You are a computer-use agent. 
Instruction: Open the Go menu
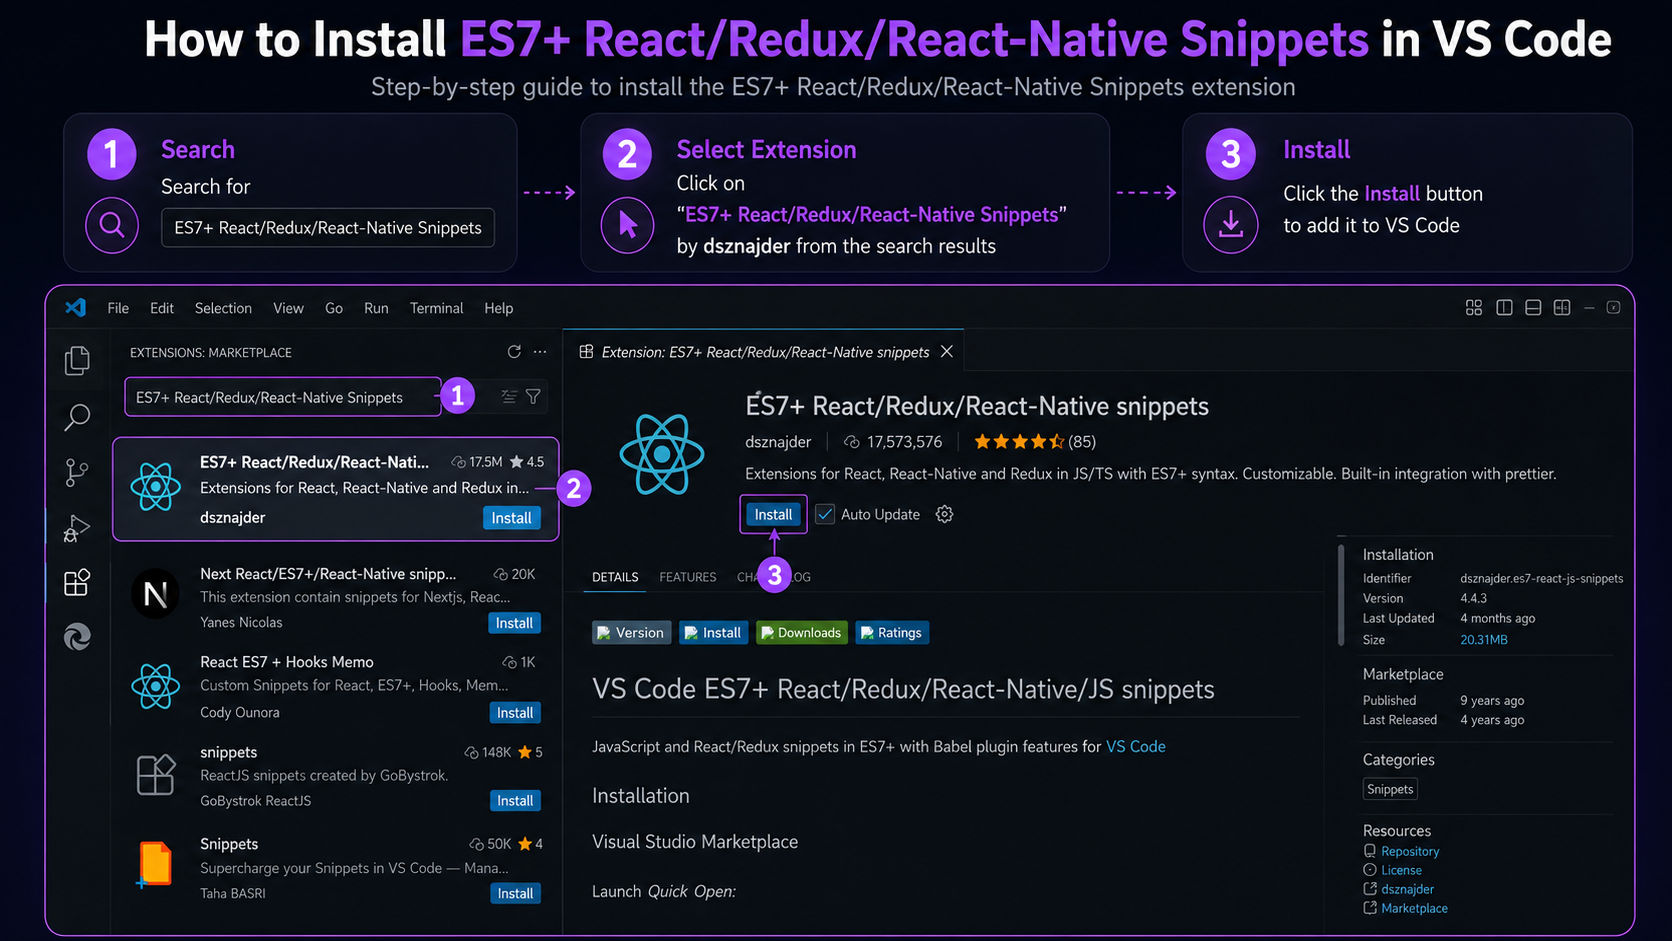(334, 308)
